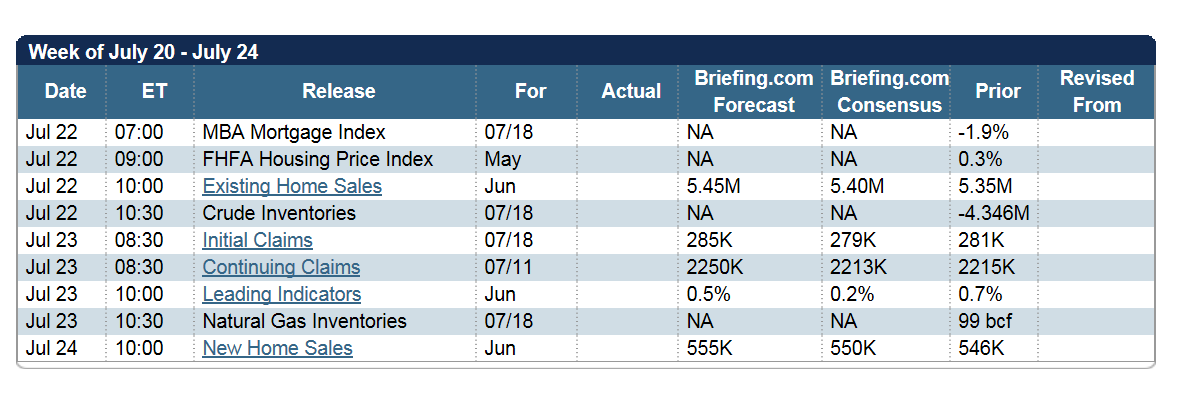Screen dimensions: 1182x393
Task: Click the 0.2% consensus for Leading Indicators
Action: (x=852, y=294)
